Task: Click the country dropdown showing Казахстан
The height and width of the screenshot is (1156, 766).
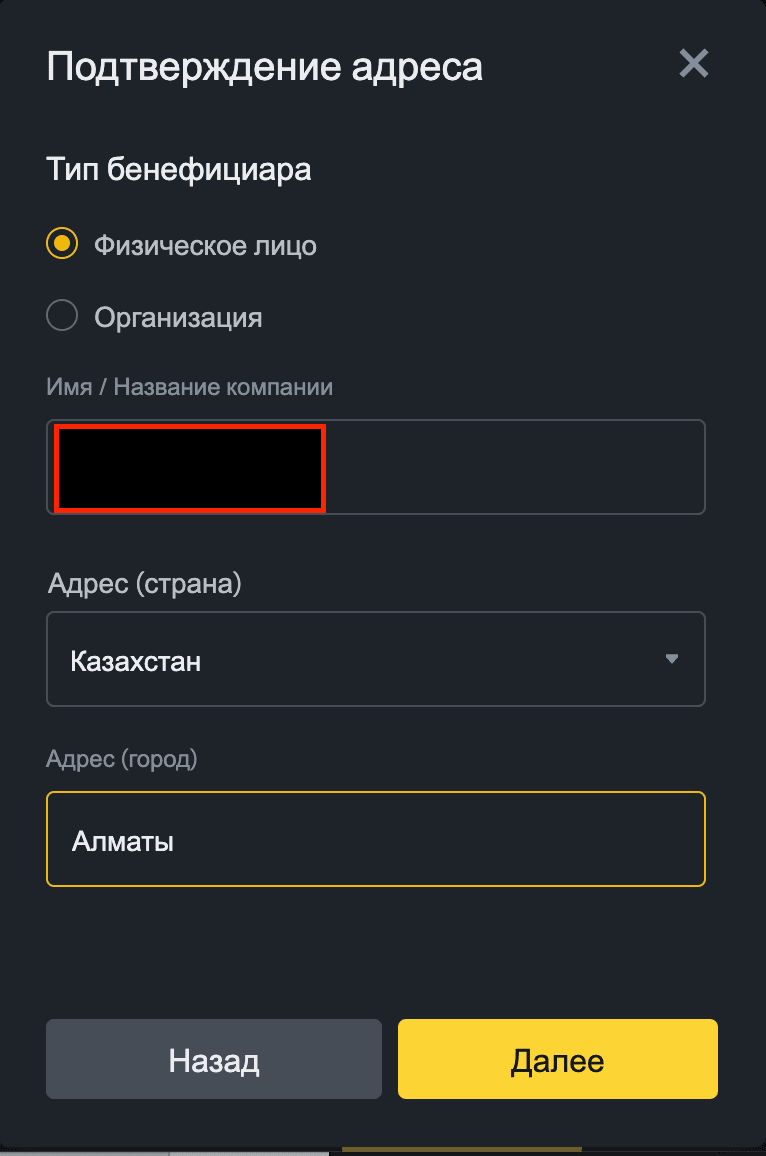Action: point(375,659)
